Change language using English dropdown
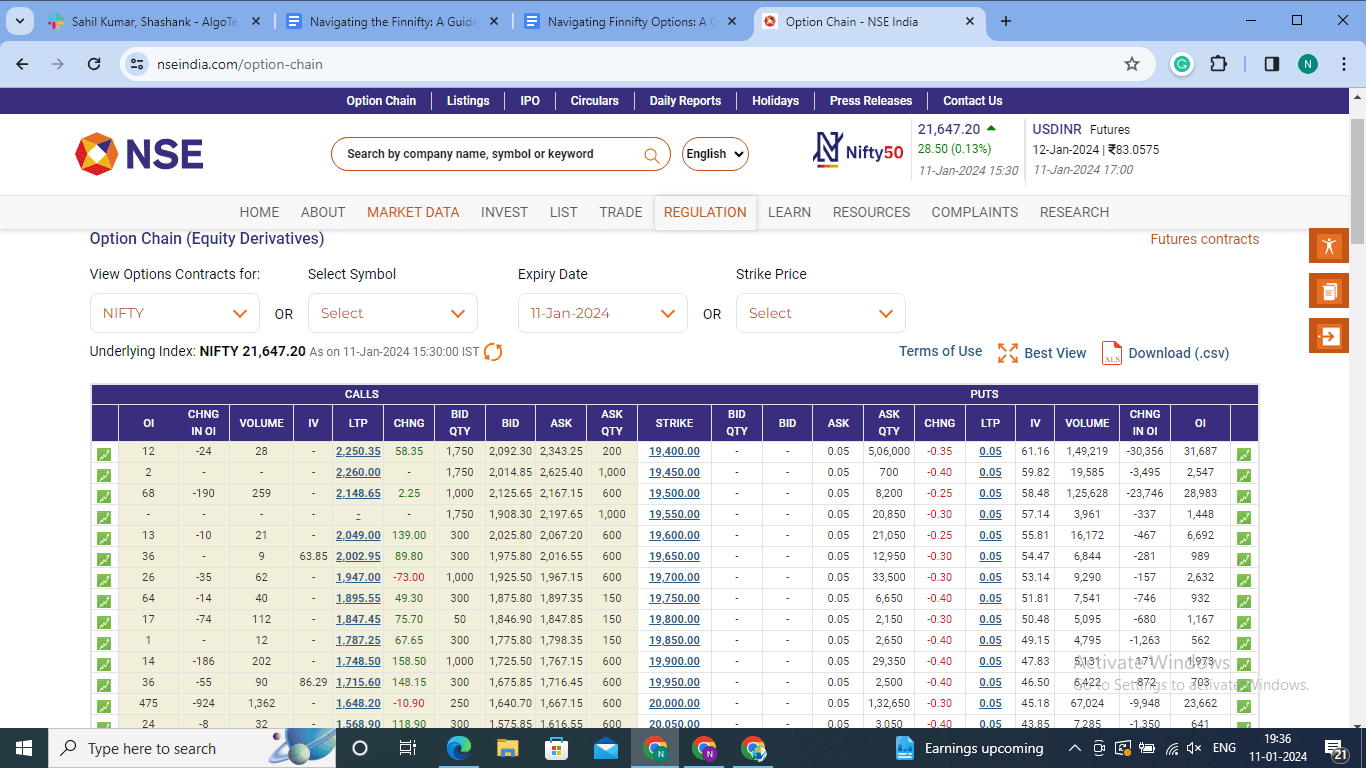 [x=715, y=154]
